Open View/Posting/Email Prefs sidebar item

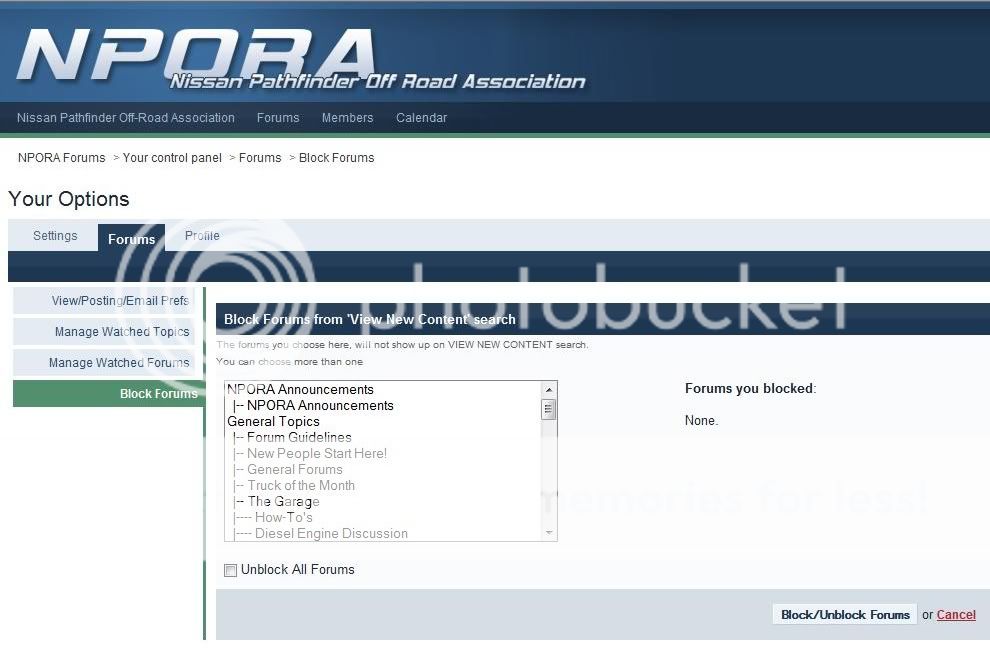[120, 301]
